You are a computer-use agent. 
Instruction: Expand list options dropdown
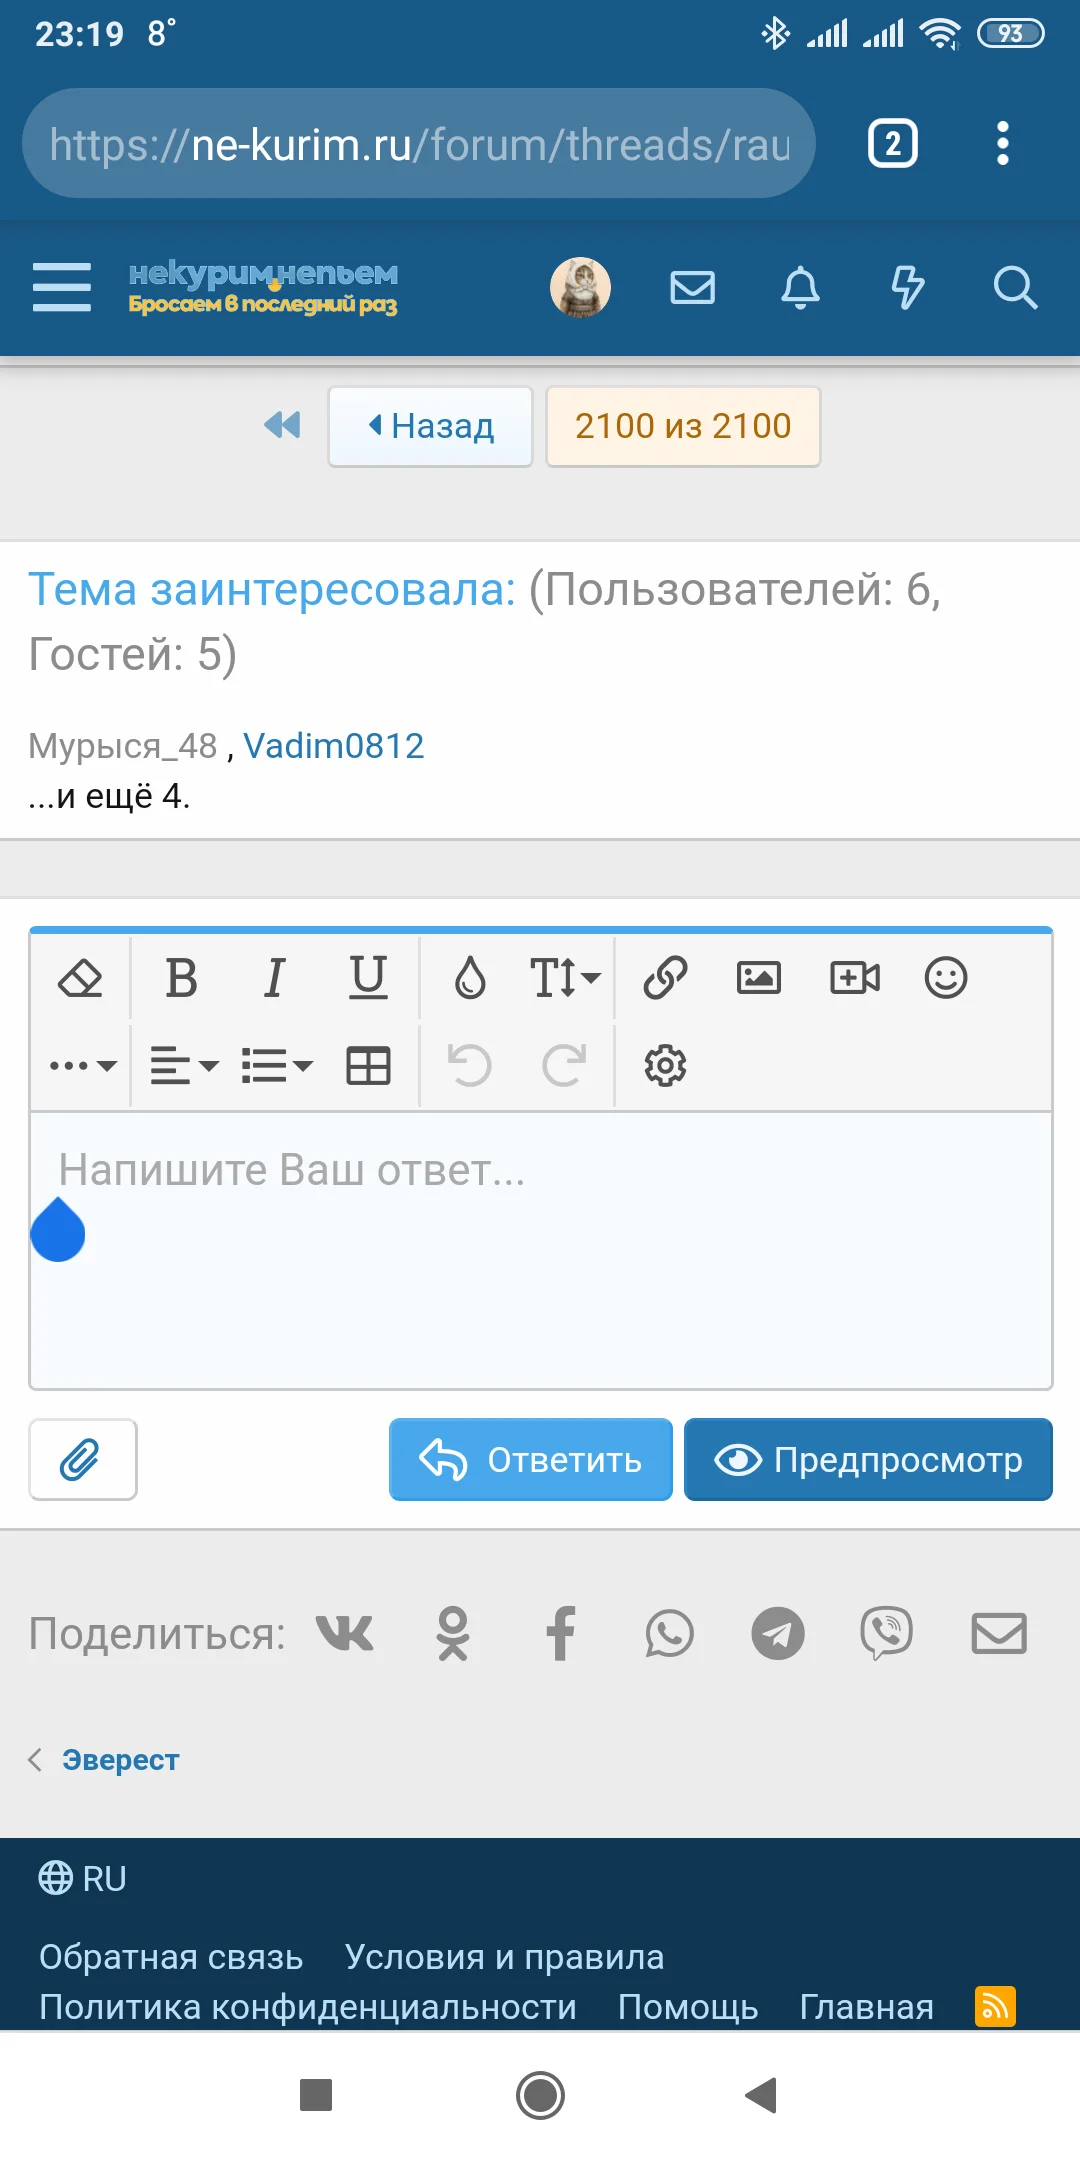tap(277, 1066)
